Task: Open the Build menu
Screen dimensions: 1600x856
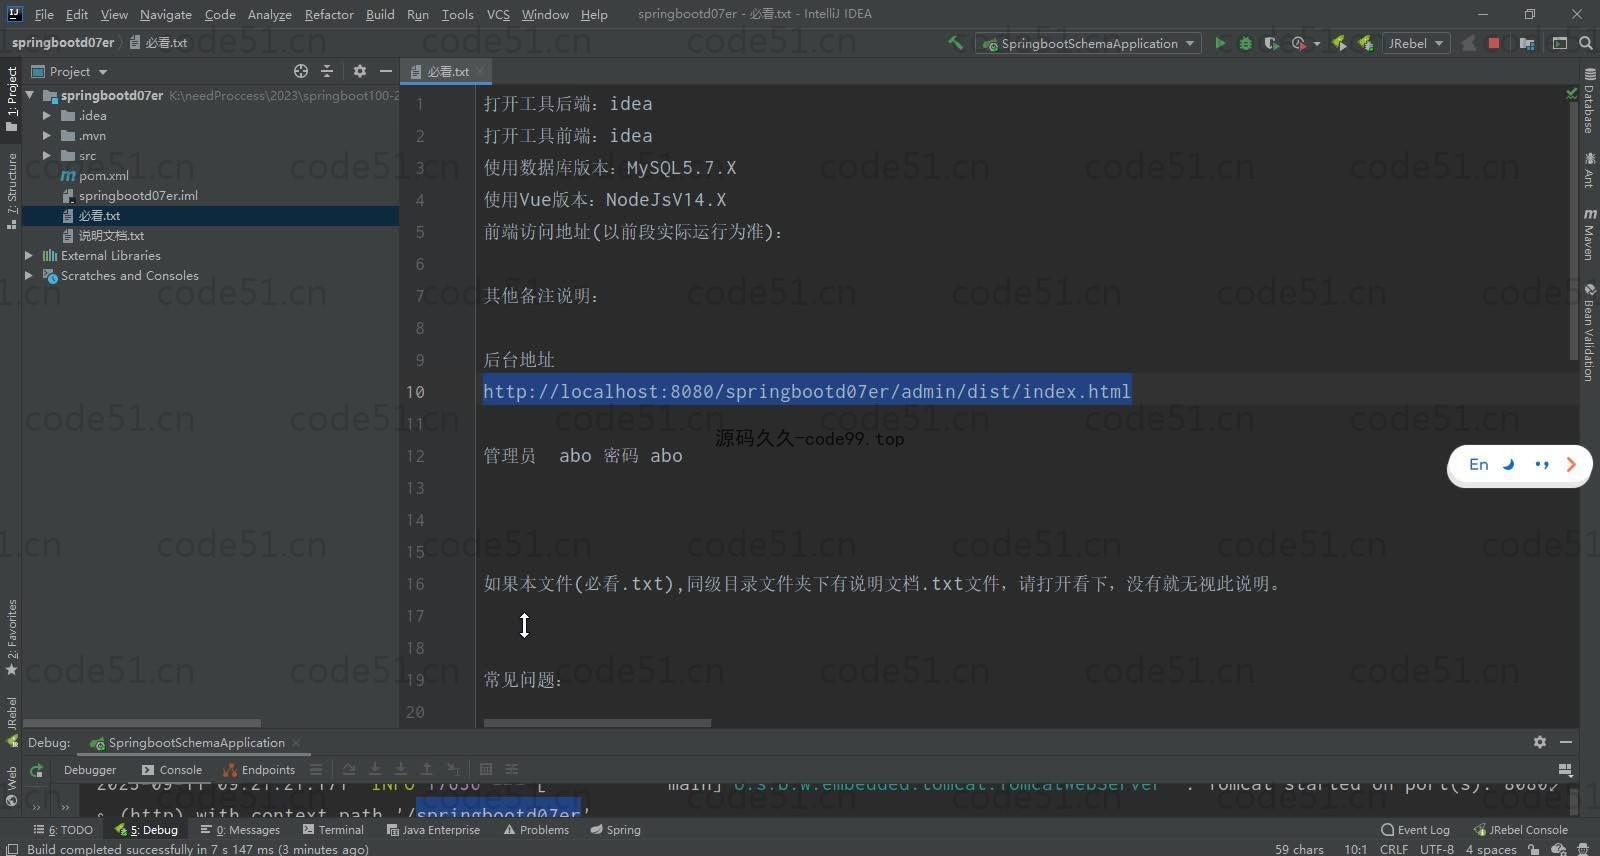Action: coord(380,14)
